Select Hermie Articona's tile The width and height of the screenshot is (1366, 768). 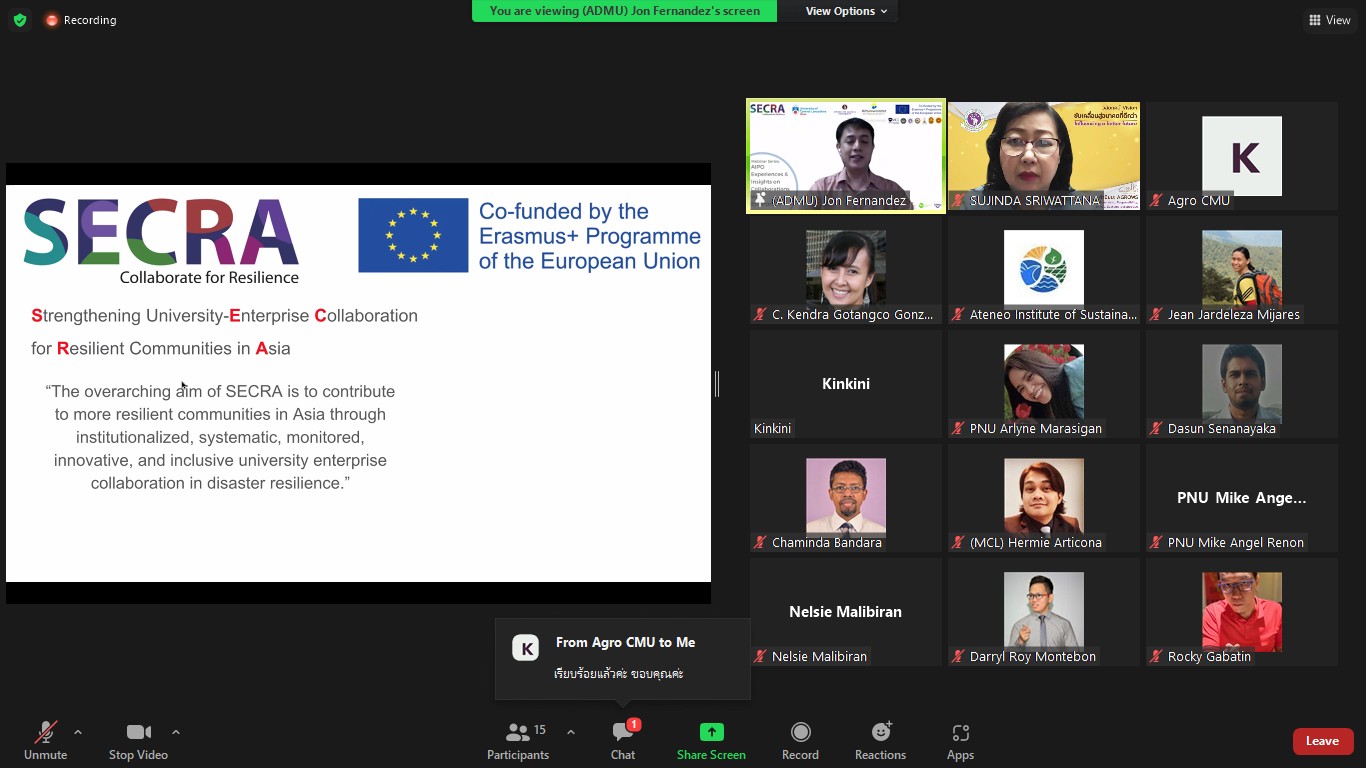coord(1044,497)
